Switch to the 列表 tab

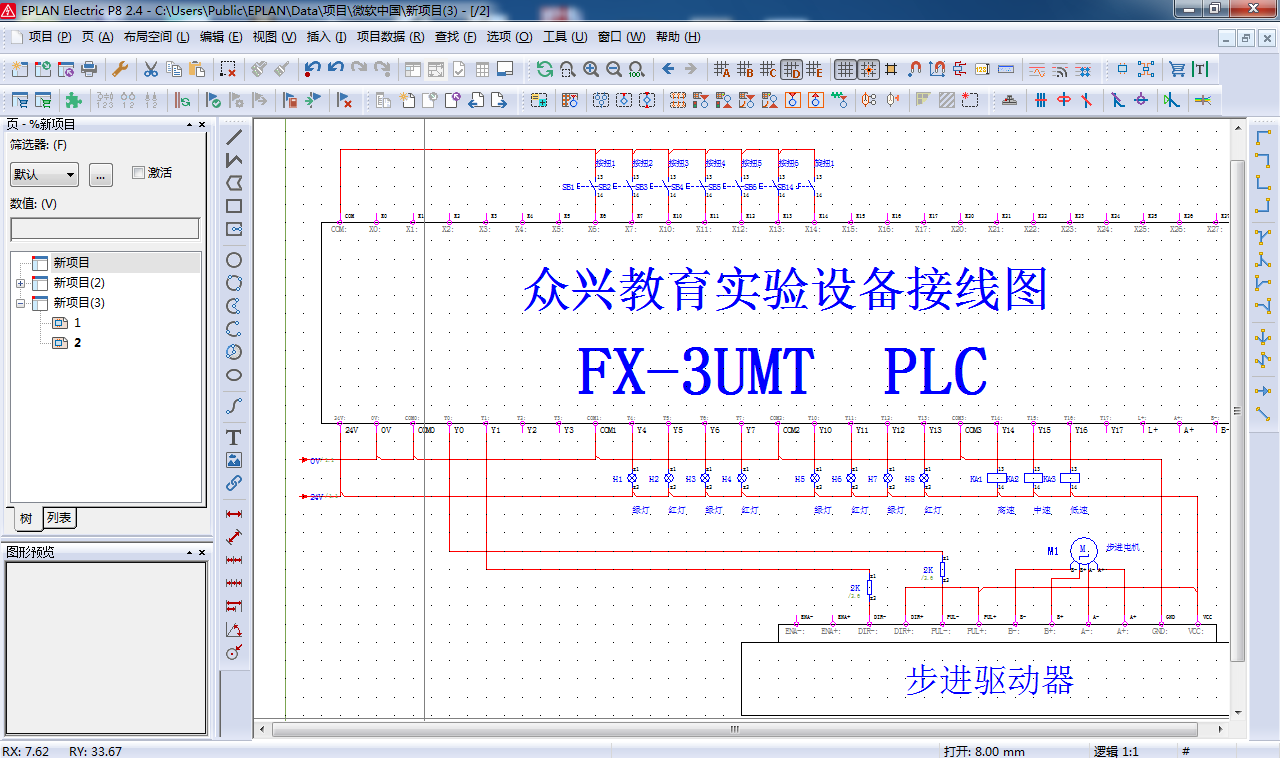(x=59, y=518)
